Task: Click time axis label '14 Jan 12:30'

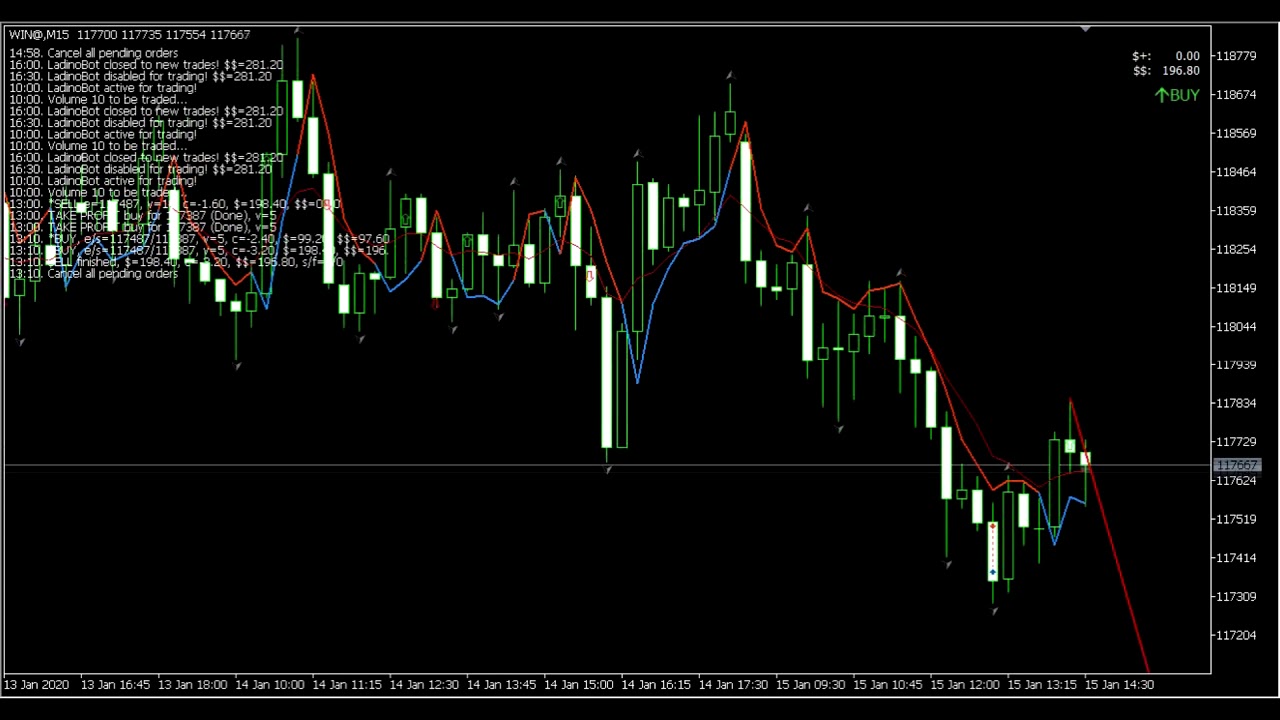Action: (424, 685)
